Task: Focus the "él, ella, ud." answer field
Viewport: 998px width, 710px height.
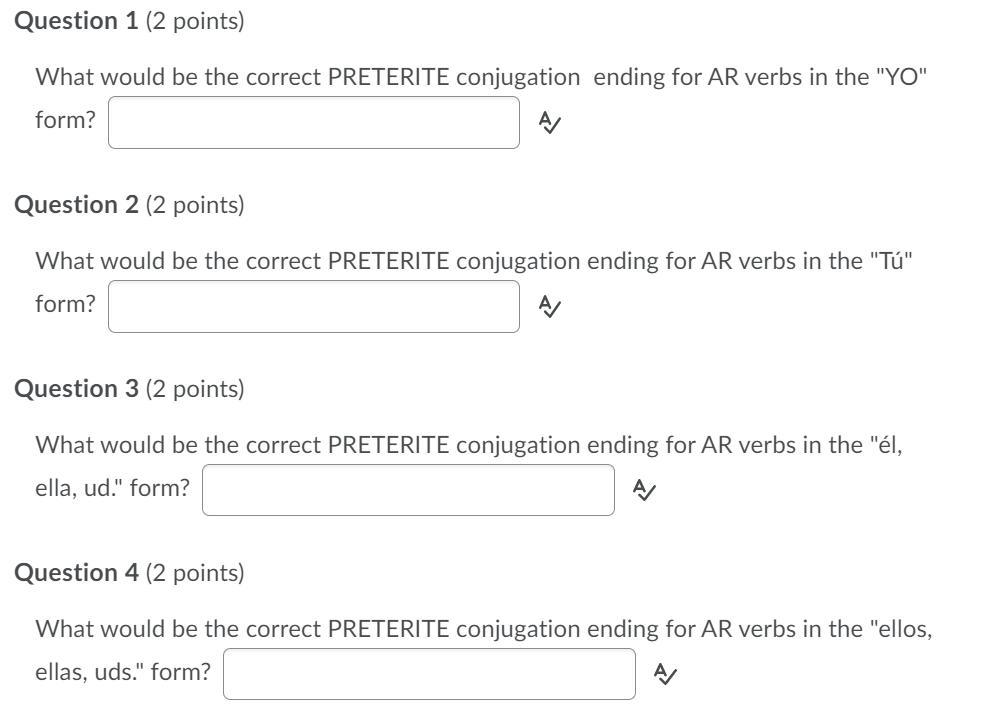Action: pos(408,490)
